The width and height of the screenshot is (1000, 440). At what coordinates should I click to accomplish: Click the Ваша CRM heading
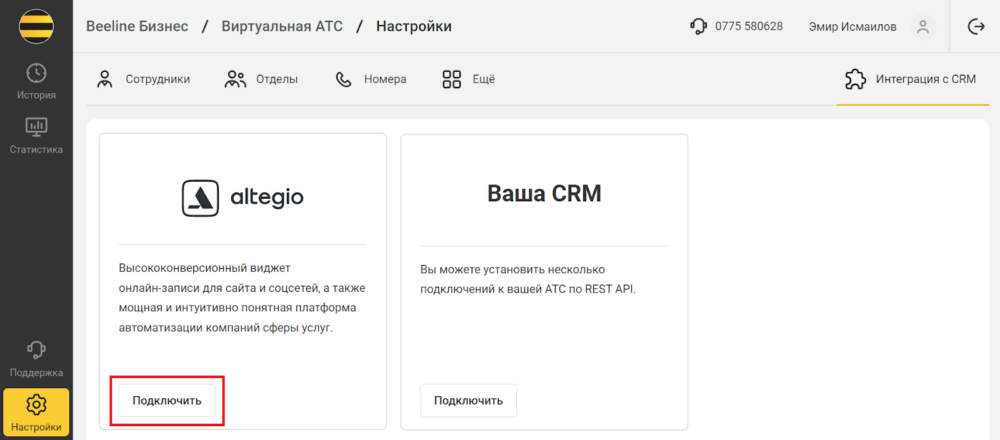point(544,194)
